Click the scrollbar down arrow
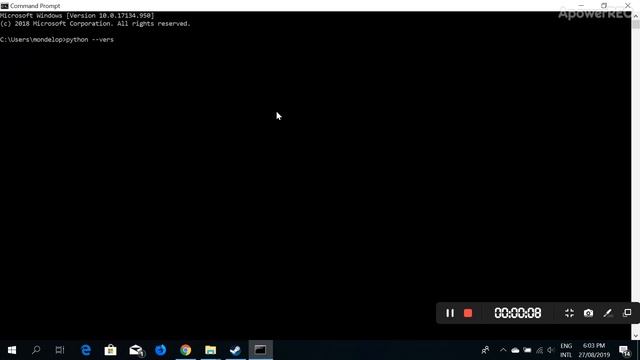This screenshot has height=360, width=640. (x=636, y=336)
